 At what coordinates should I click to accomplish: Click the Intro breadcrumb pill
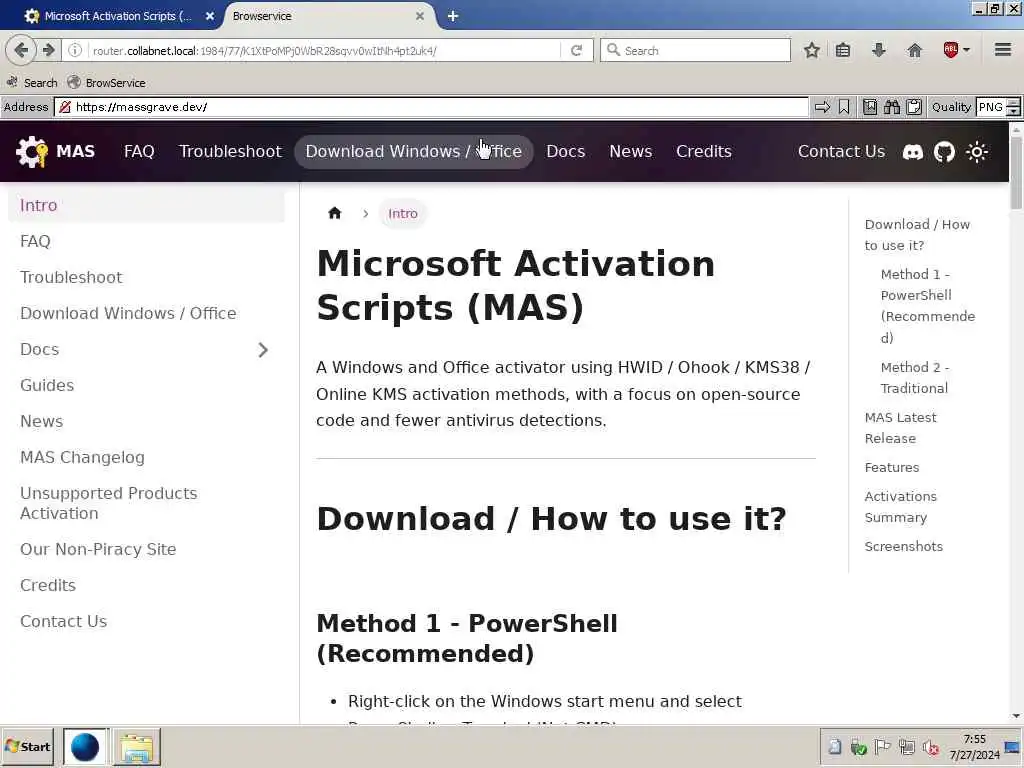tap(403, 214)
